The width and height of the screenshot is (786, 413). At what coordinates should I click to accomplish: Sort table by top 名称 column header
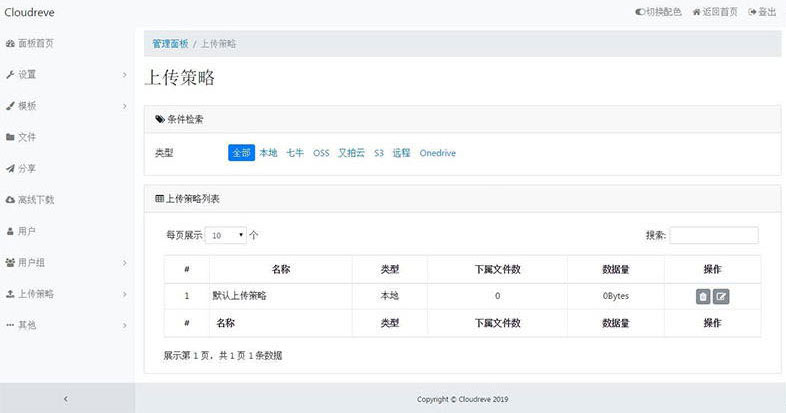click(281, 269)
